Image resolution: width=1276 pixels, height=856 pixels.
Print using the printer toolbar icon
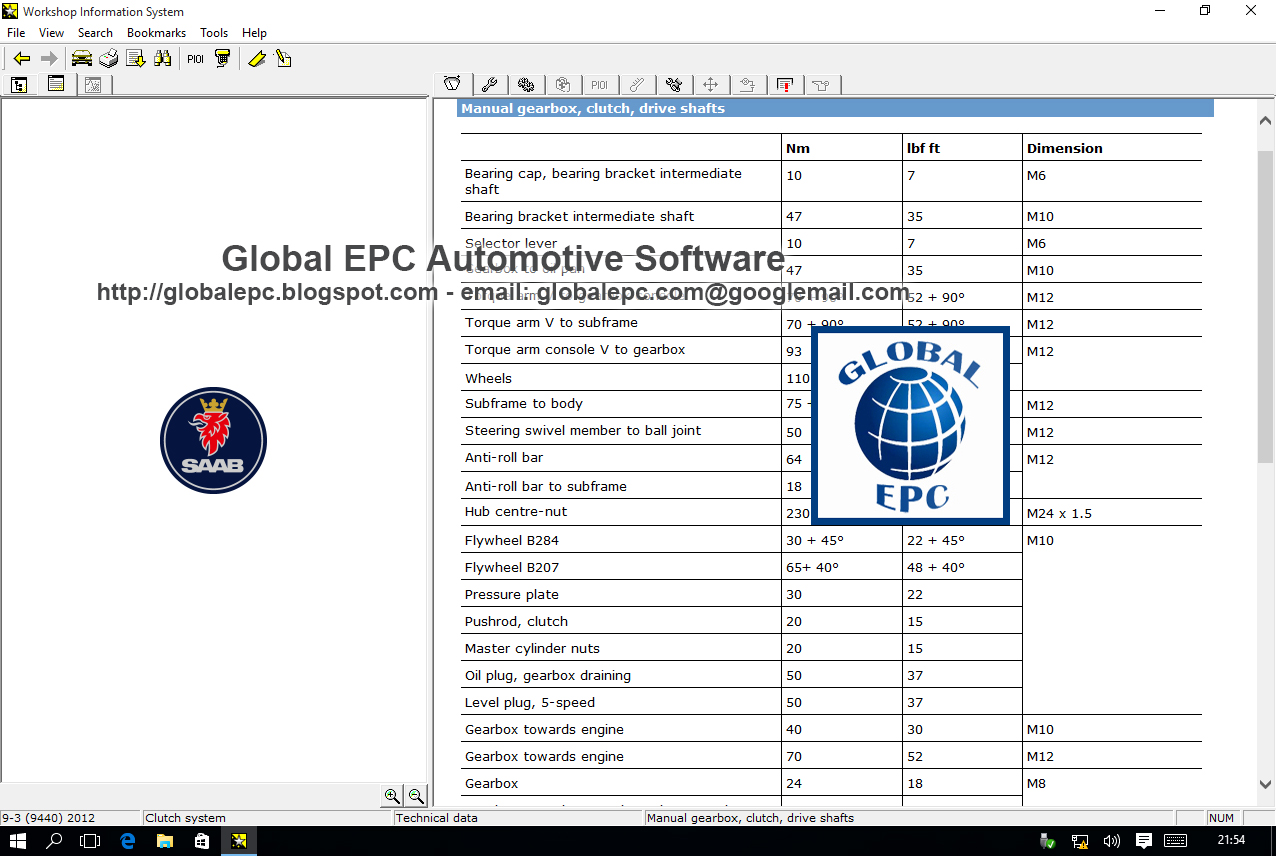[109, 59]
